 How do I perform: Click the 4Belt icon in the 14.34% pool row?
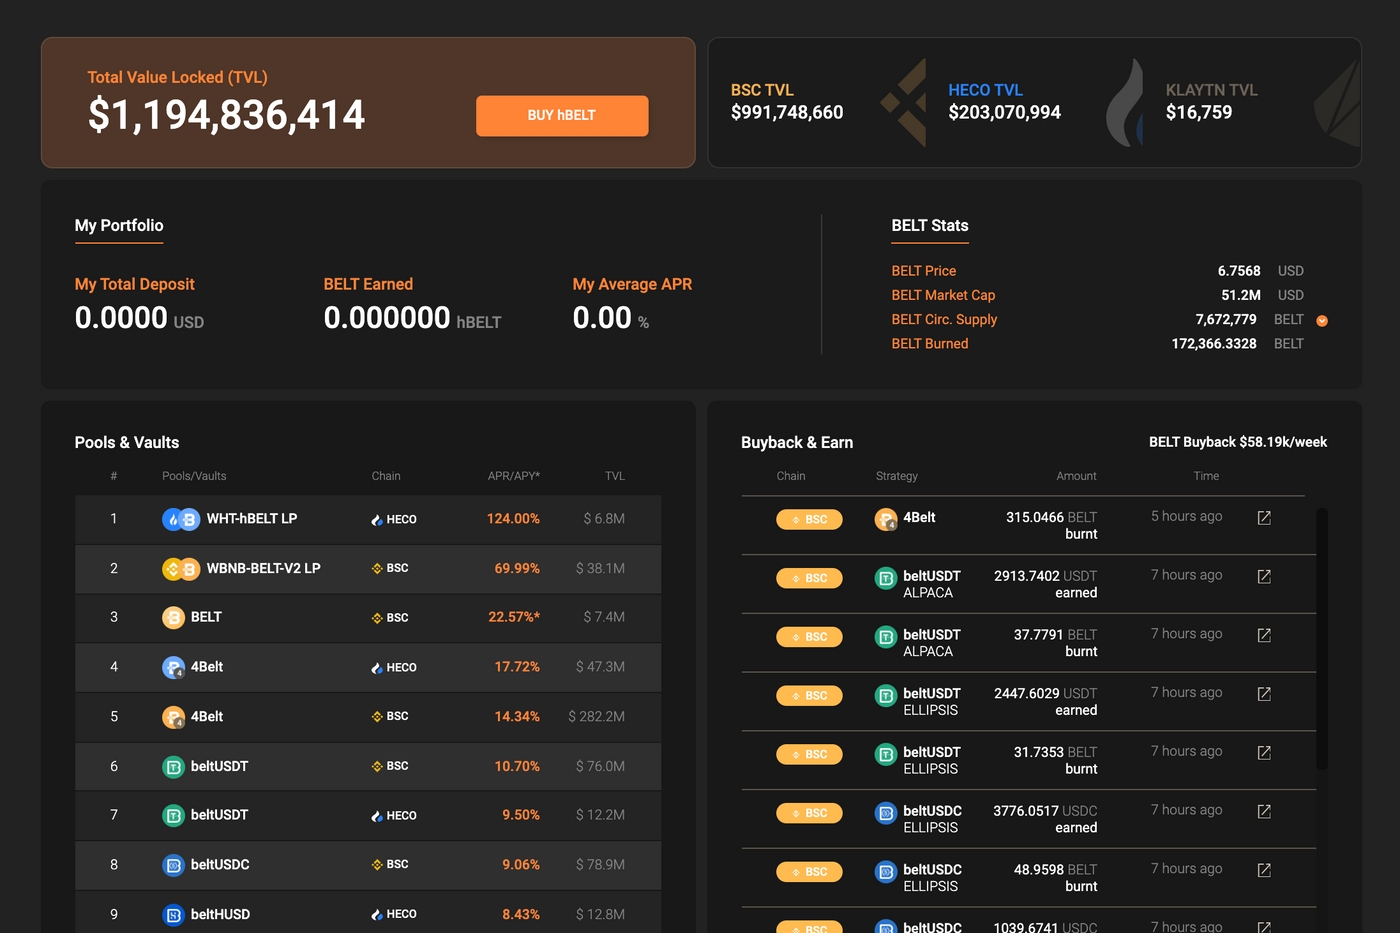point(173,718)
